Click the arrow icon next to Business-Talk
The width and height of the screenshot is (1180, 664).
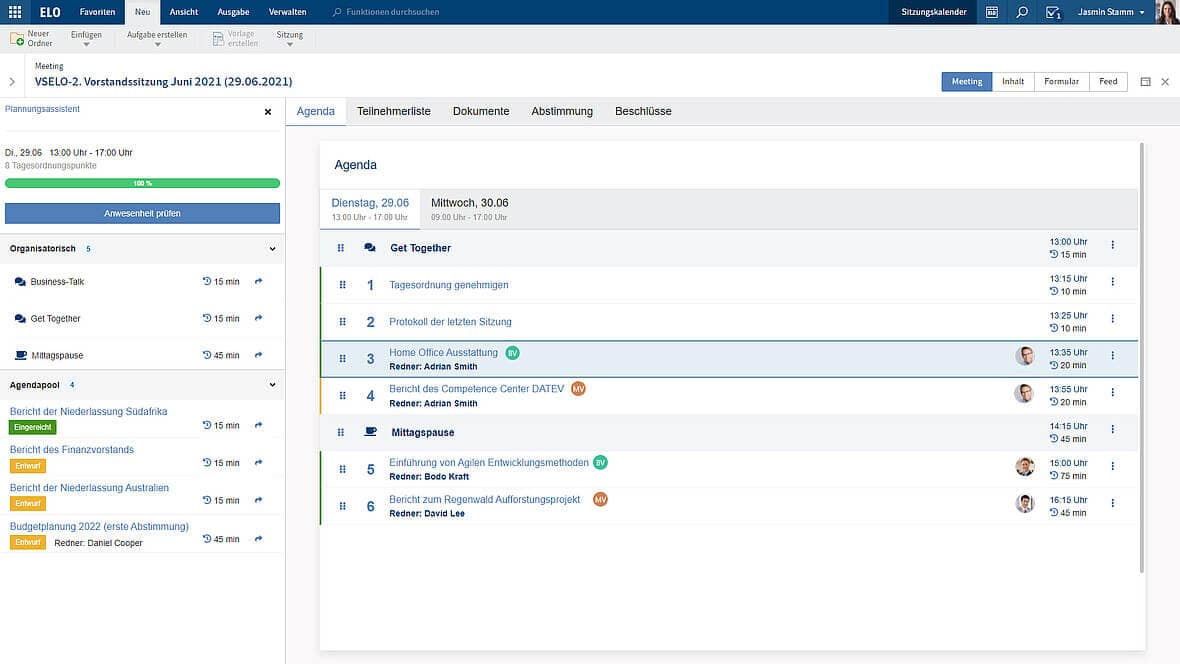pos(258,282)
